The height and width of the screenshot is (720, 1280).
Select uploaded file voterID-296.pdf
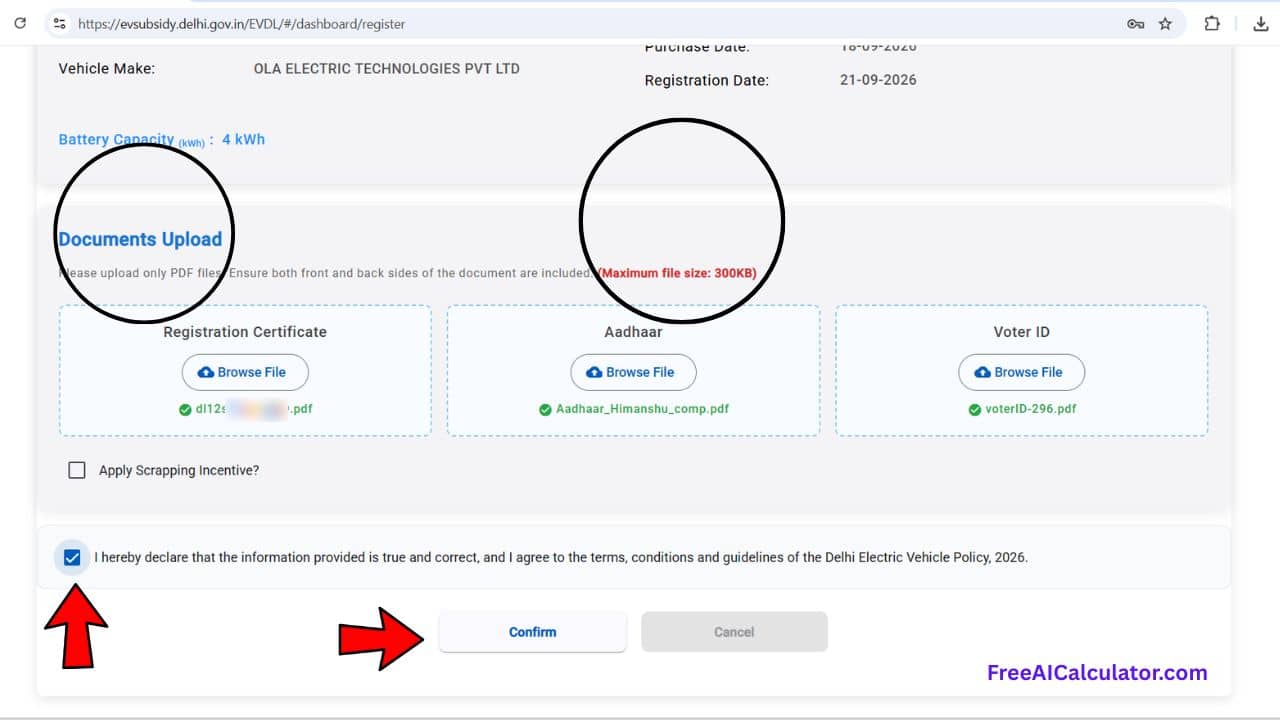coord(1022,409)
